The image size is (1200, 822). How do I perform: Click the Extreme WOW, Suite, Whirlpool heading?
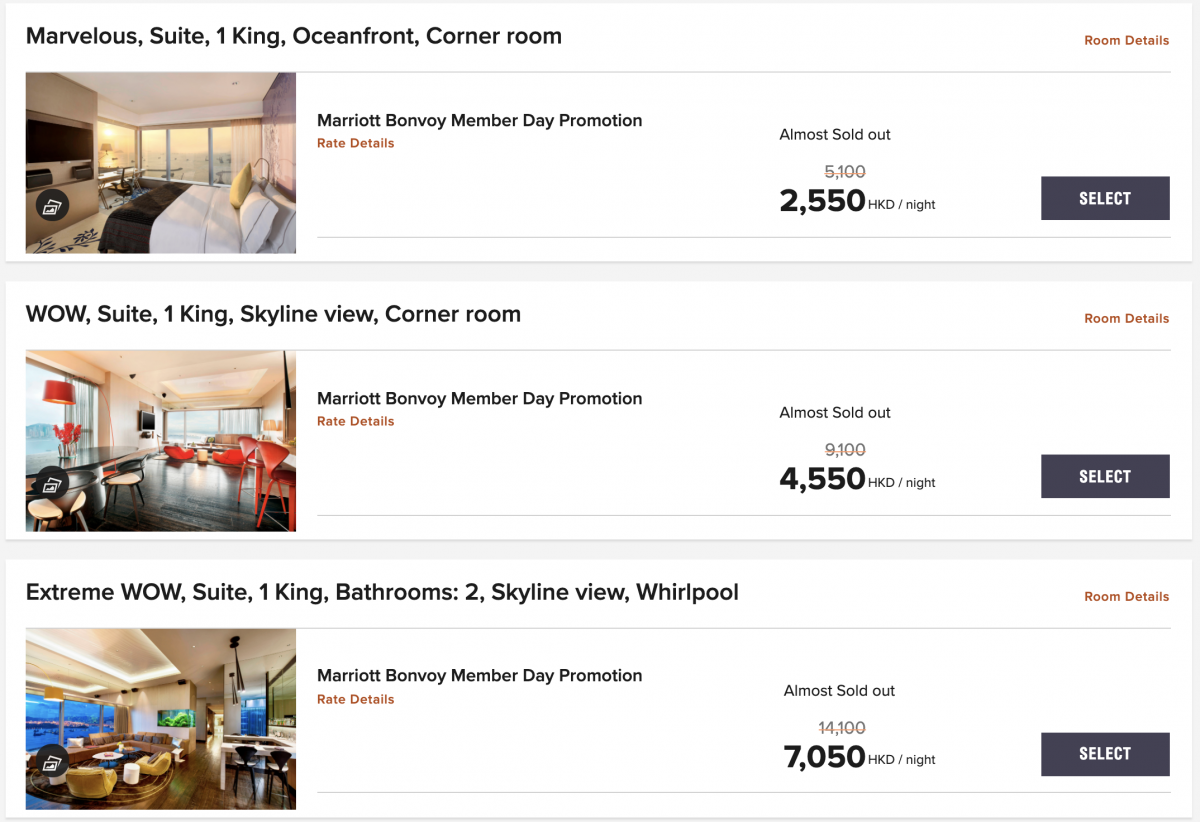[382, 593]
